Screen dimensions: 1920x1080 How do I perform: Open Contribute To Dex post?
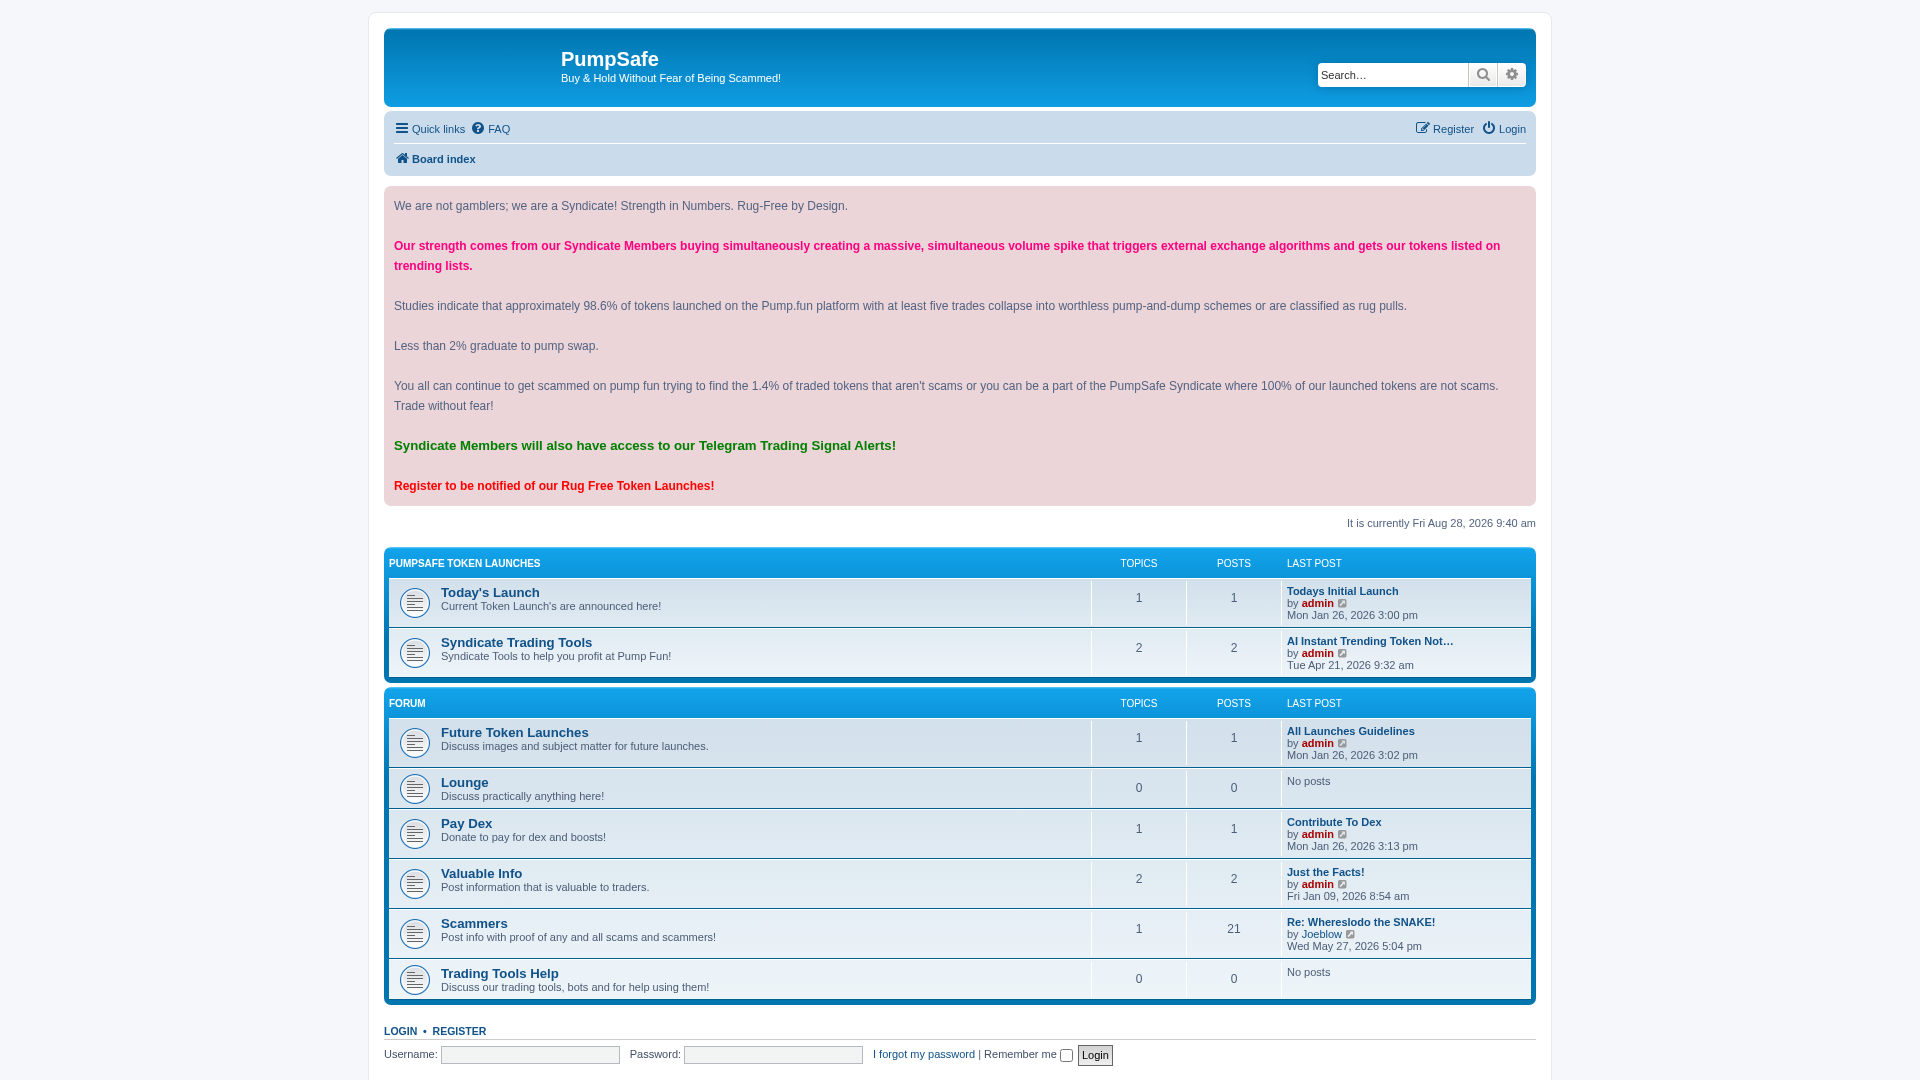(1334, 822)
